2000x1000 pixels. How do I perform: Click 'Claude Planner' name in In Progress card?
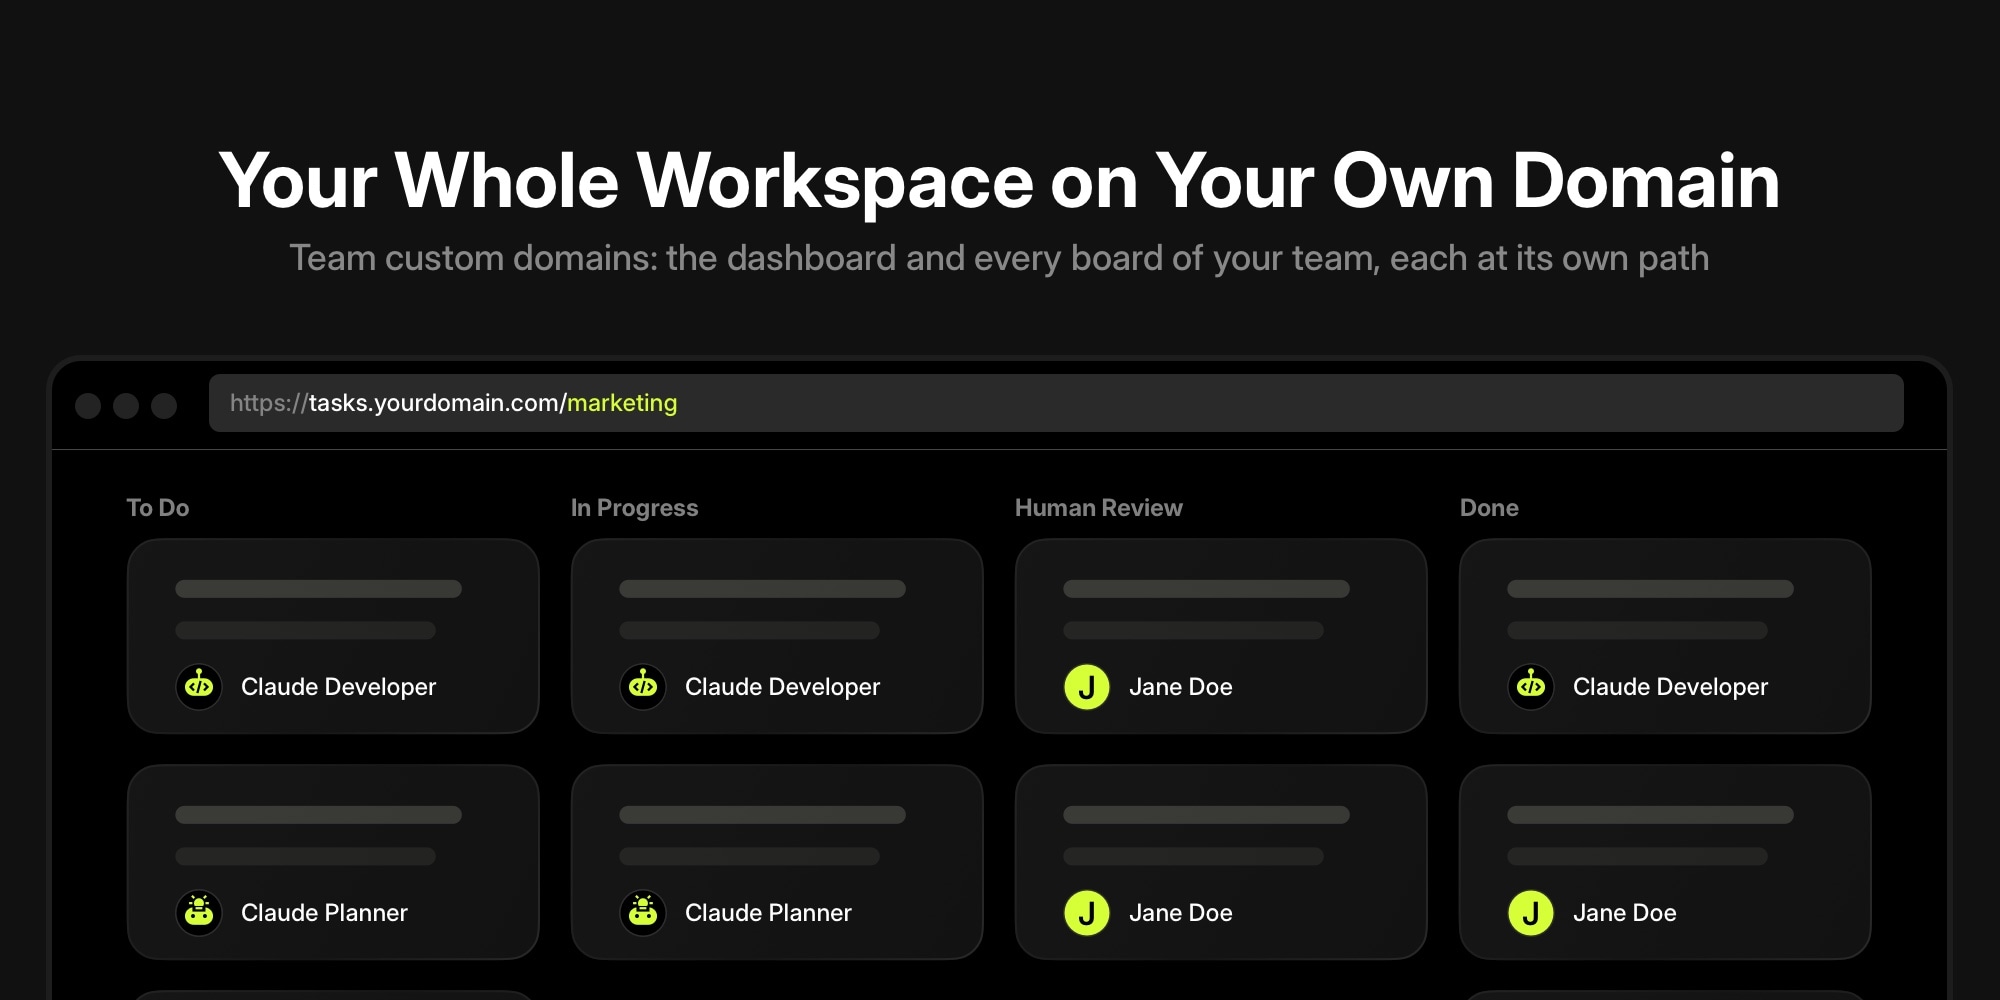768,913
